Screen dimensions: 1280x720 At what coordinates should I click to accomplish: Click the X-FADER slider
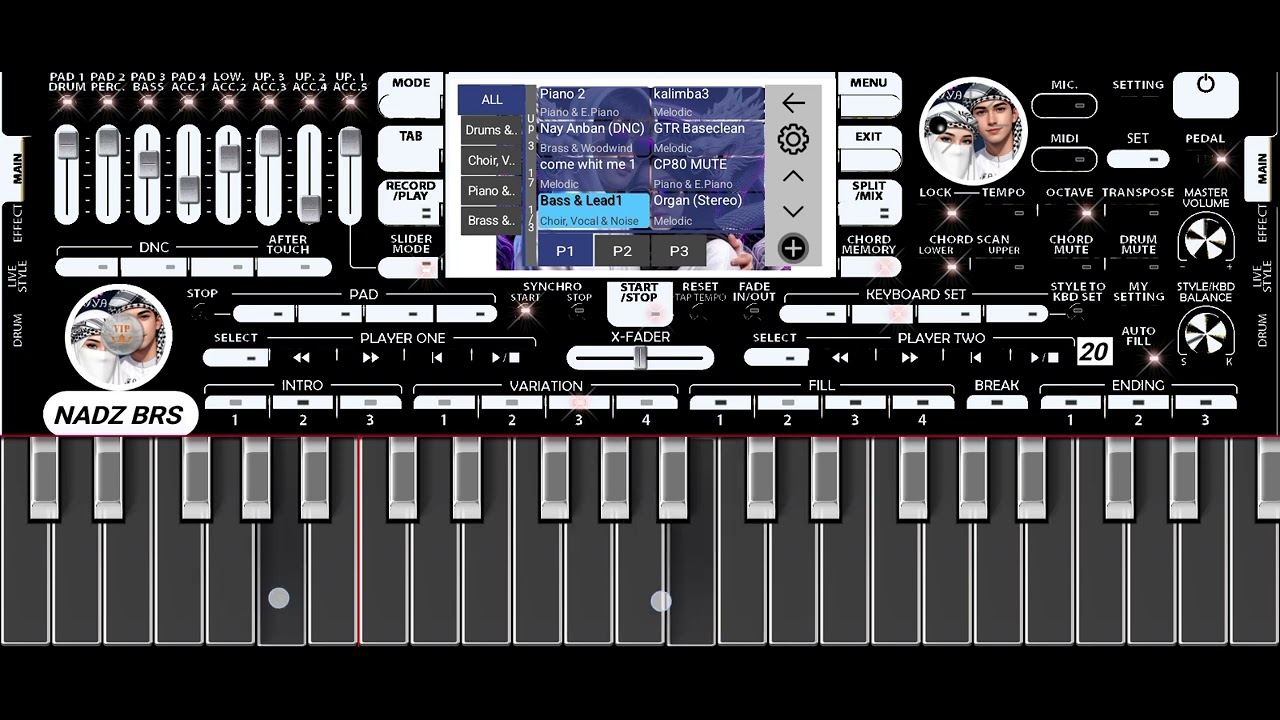click(x=640, y=358)
